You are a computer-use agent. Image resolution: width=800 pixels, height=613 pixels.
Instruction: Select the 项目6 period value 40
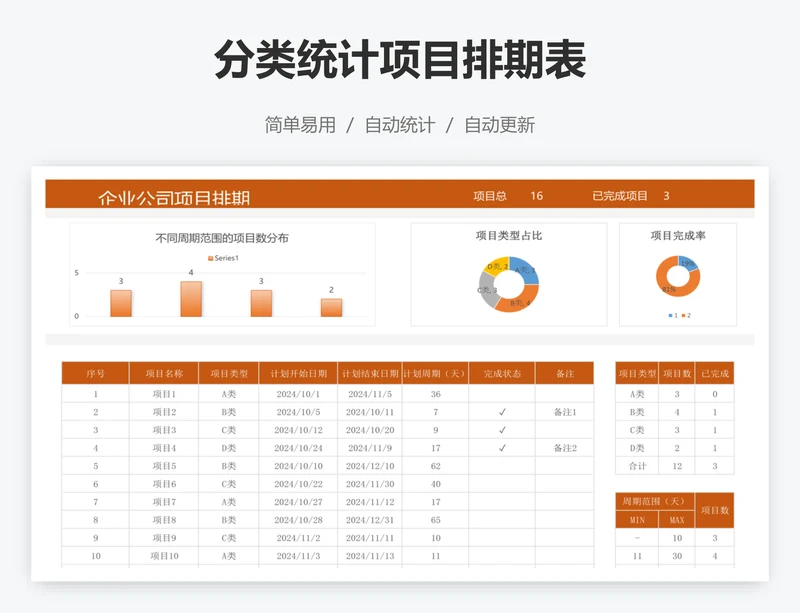point(435,484)
